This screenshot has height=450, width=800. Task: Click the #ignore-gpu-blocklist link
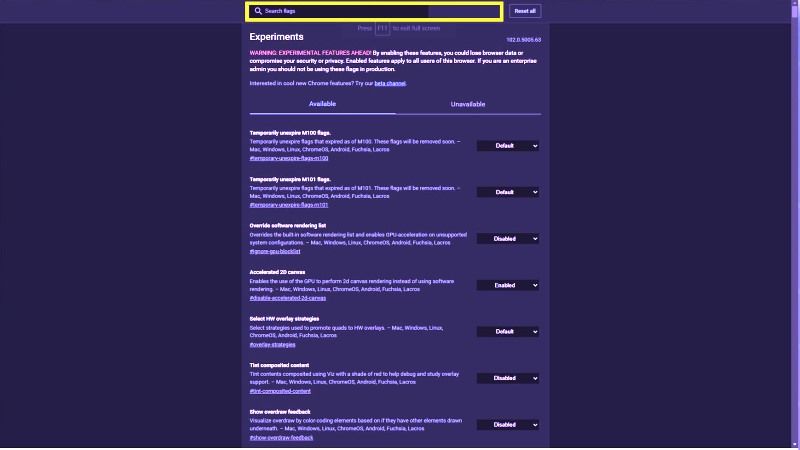275,252
